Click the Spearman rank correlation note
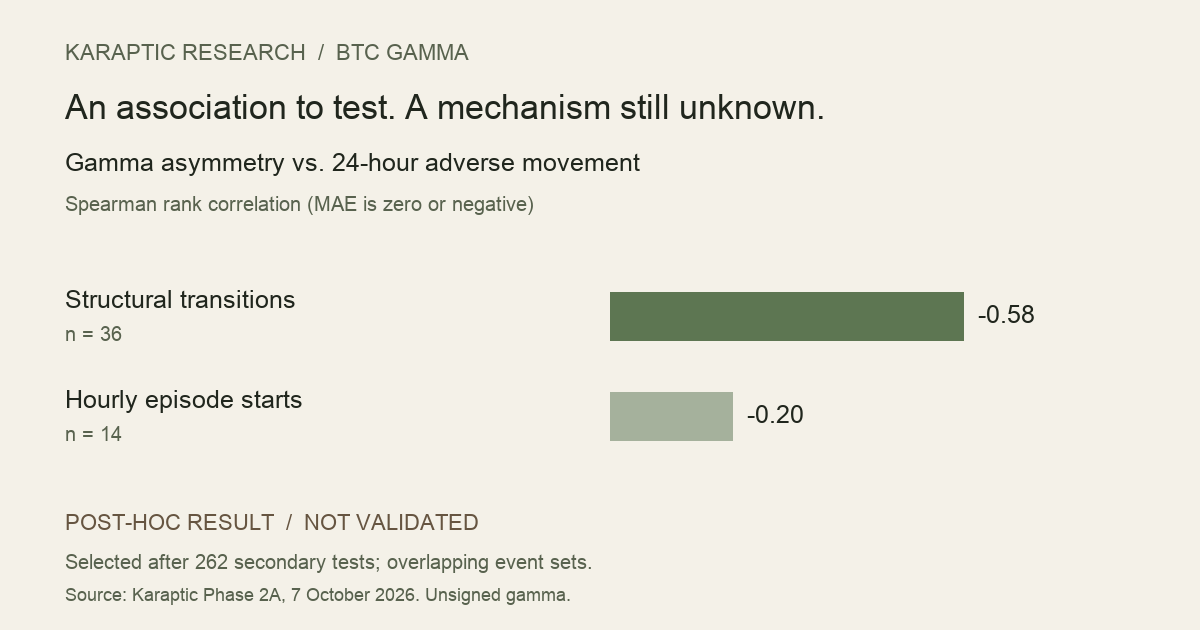This screenshot has height=630, width=1200. (x=299, y=204)
